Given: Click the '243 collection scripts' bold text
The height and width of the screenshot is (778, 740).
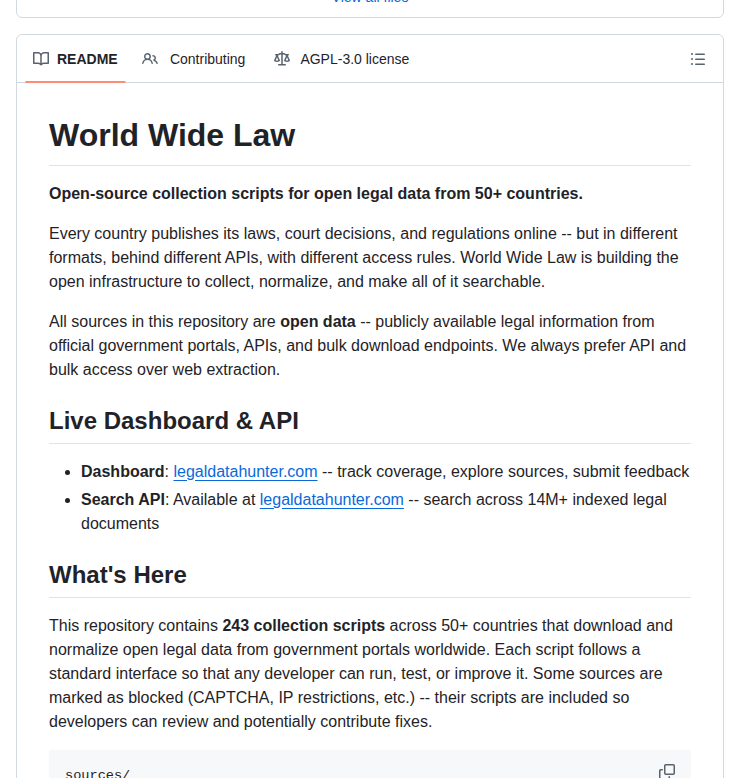Looking at the screenshot, I should [303, 626].
